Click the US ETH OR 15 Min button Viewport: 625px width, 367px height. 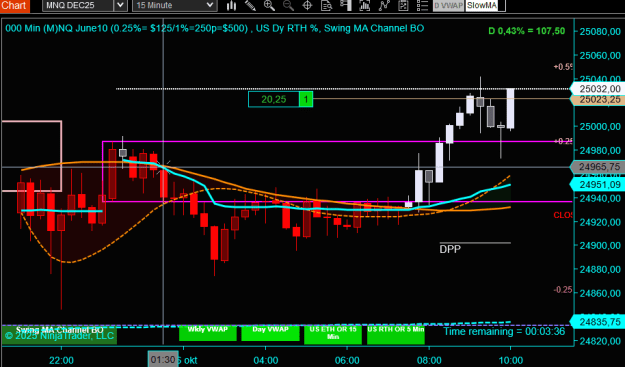[333, 334]
